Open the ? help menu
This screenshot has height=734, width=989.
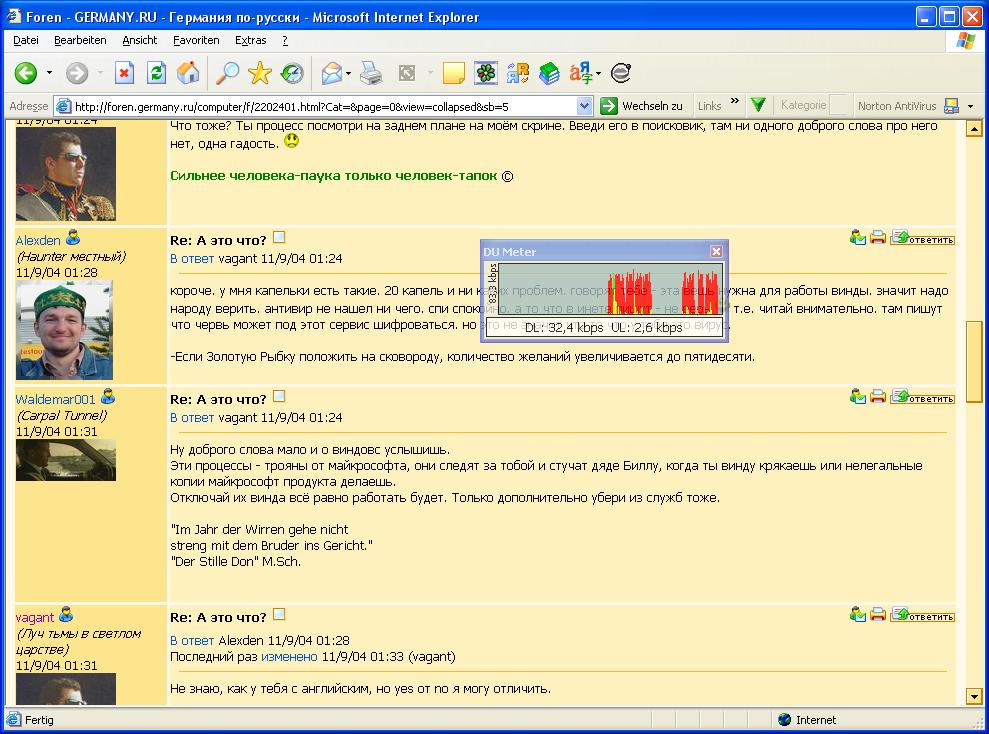coord(285,40)
